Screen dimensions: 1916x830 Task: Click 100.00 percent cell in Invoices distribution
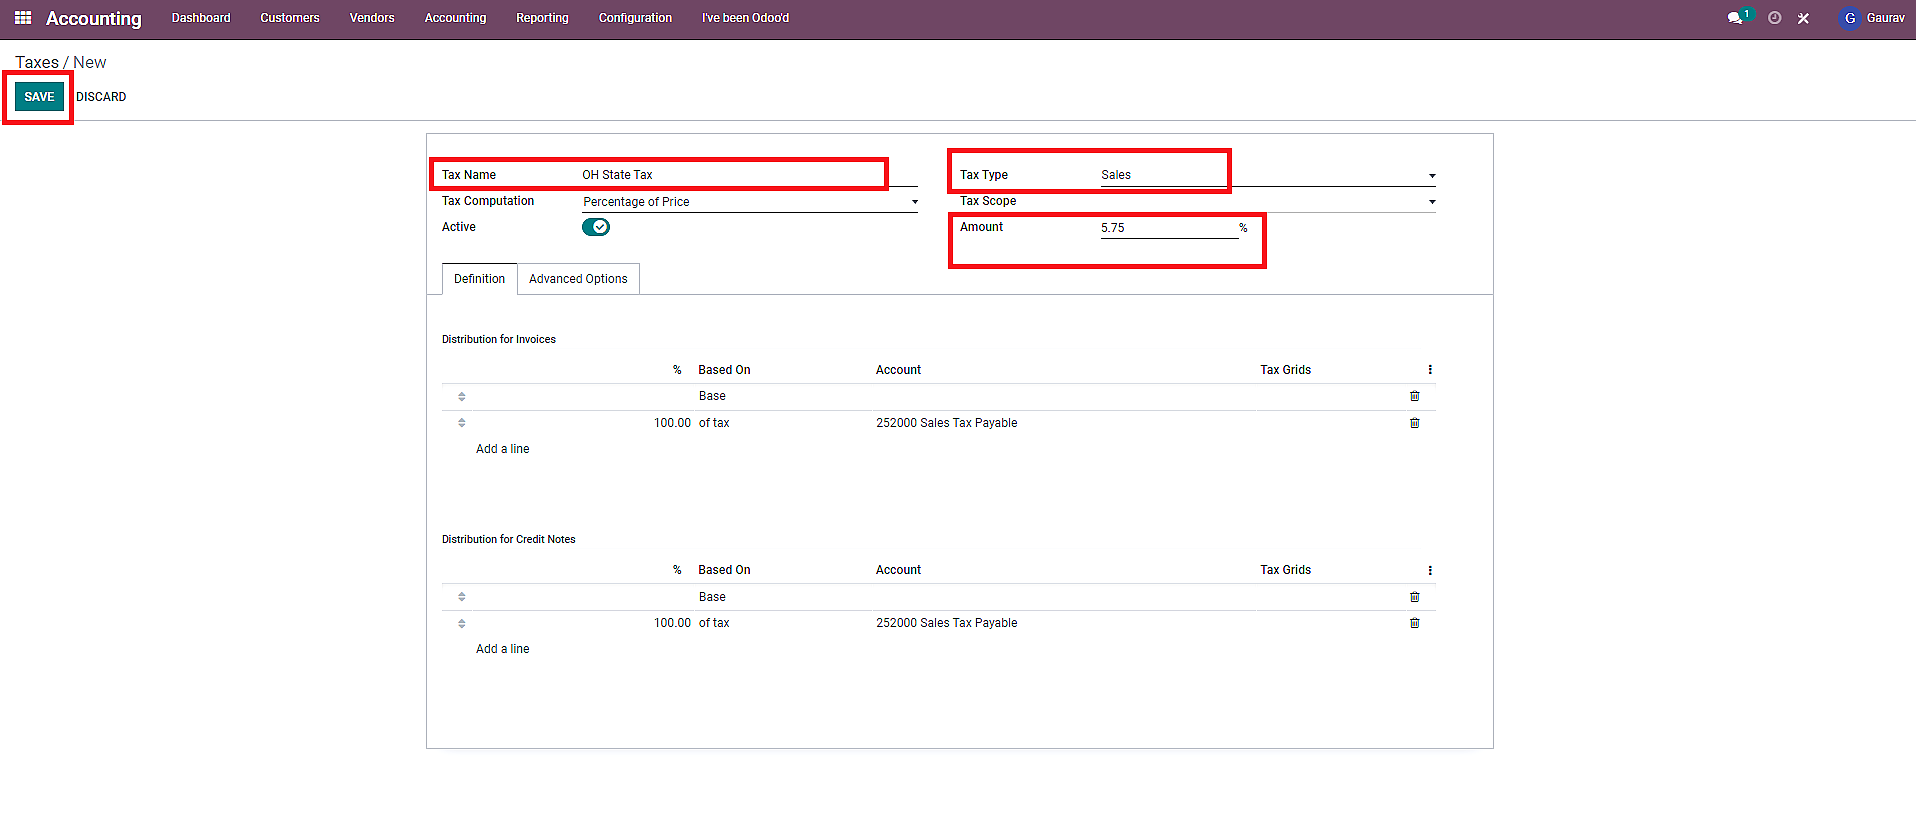click(x=672, y=423)
